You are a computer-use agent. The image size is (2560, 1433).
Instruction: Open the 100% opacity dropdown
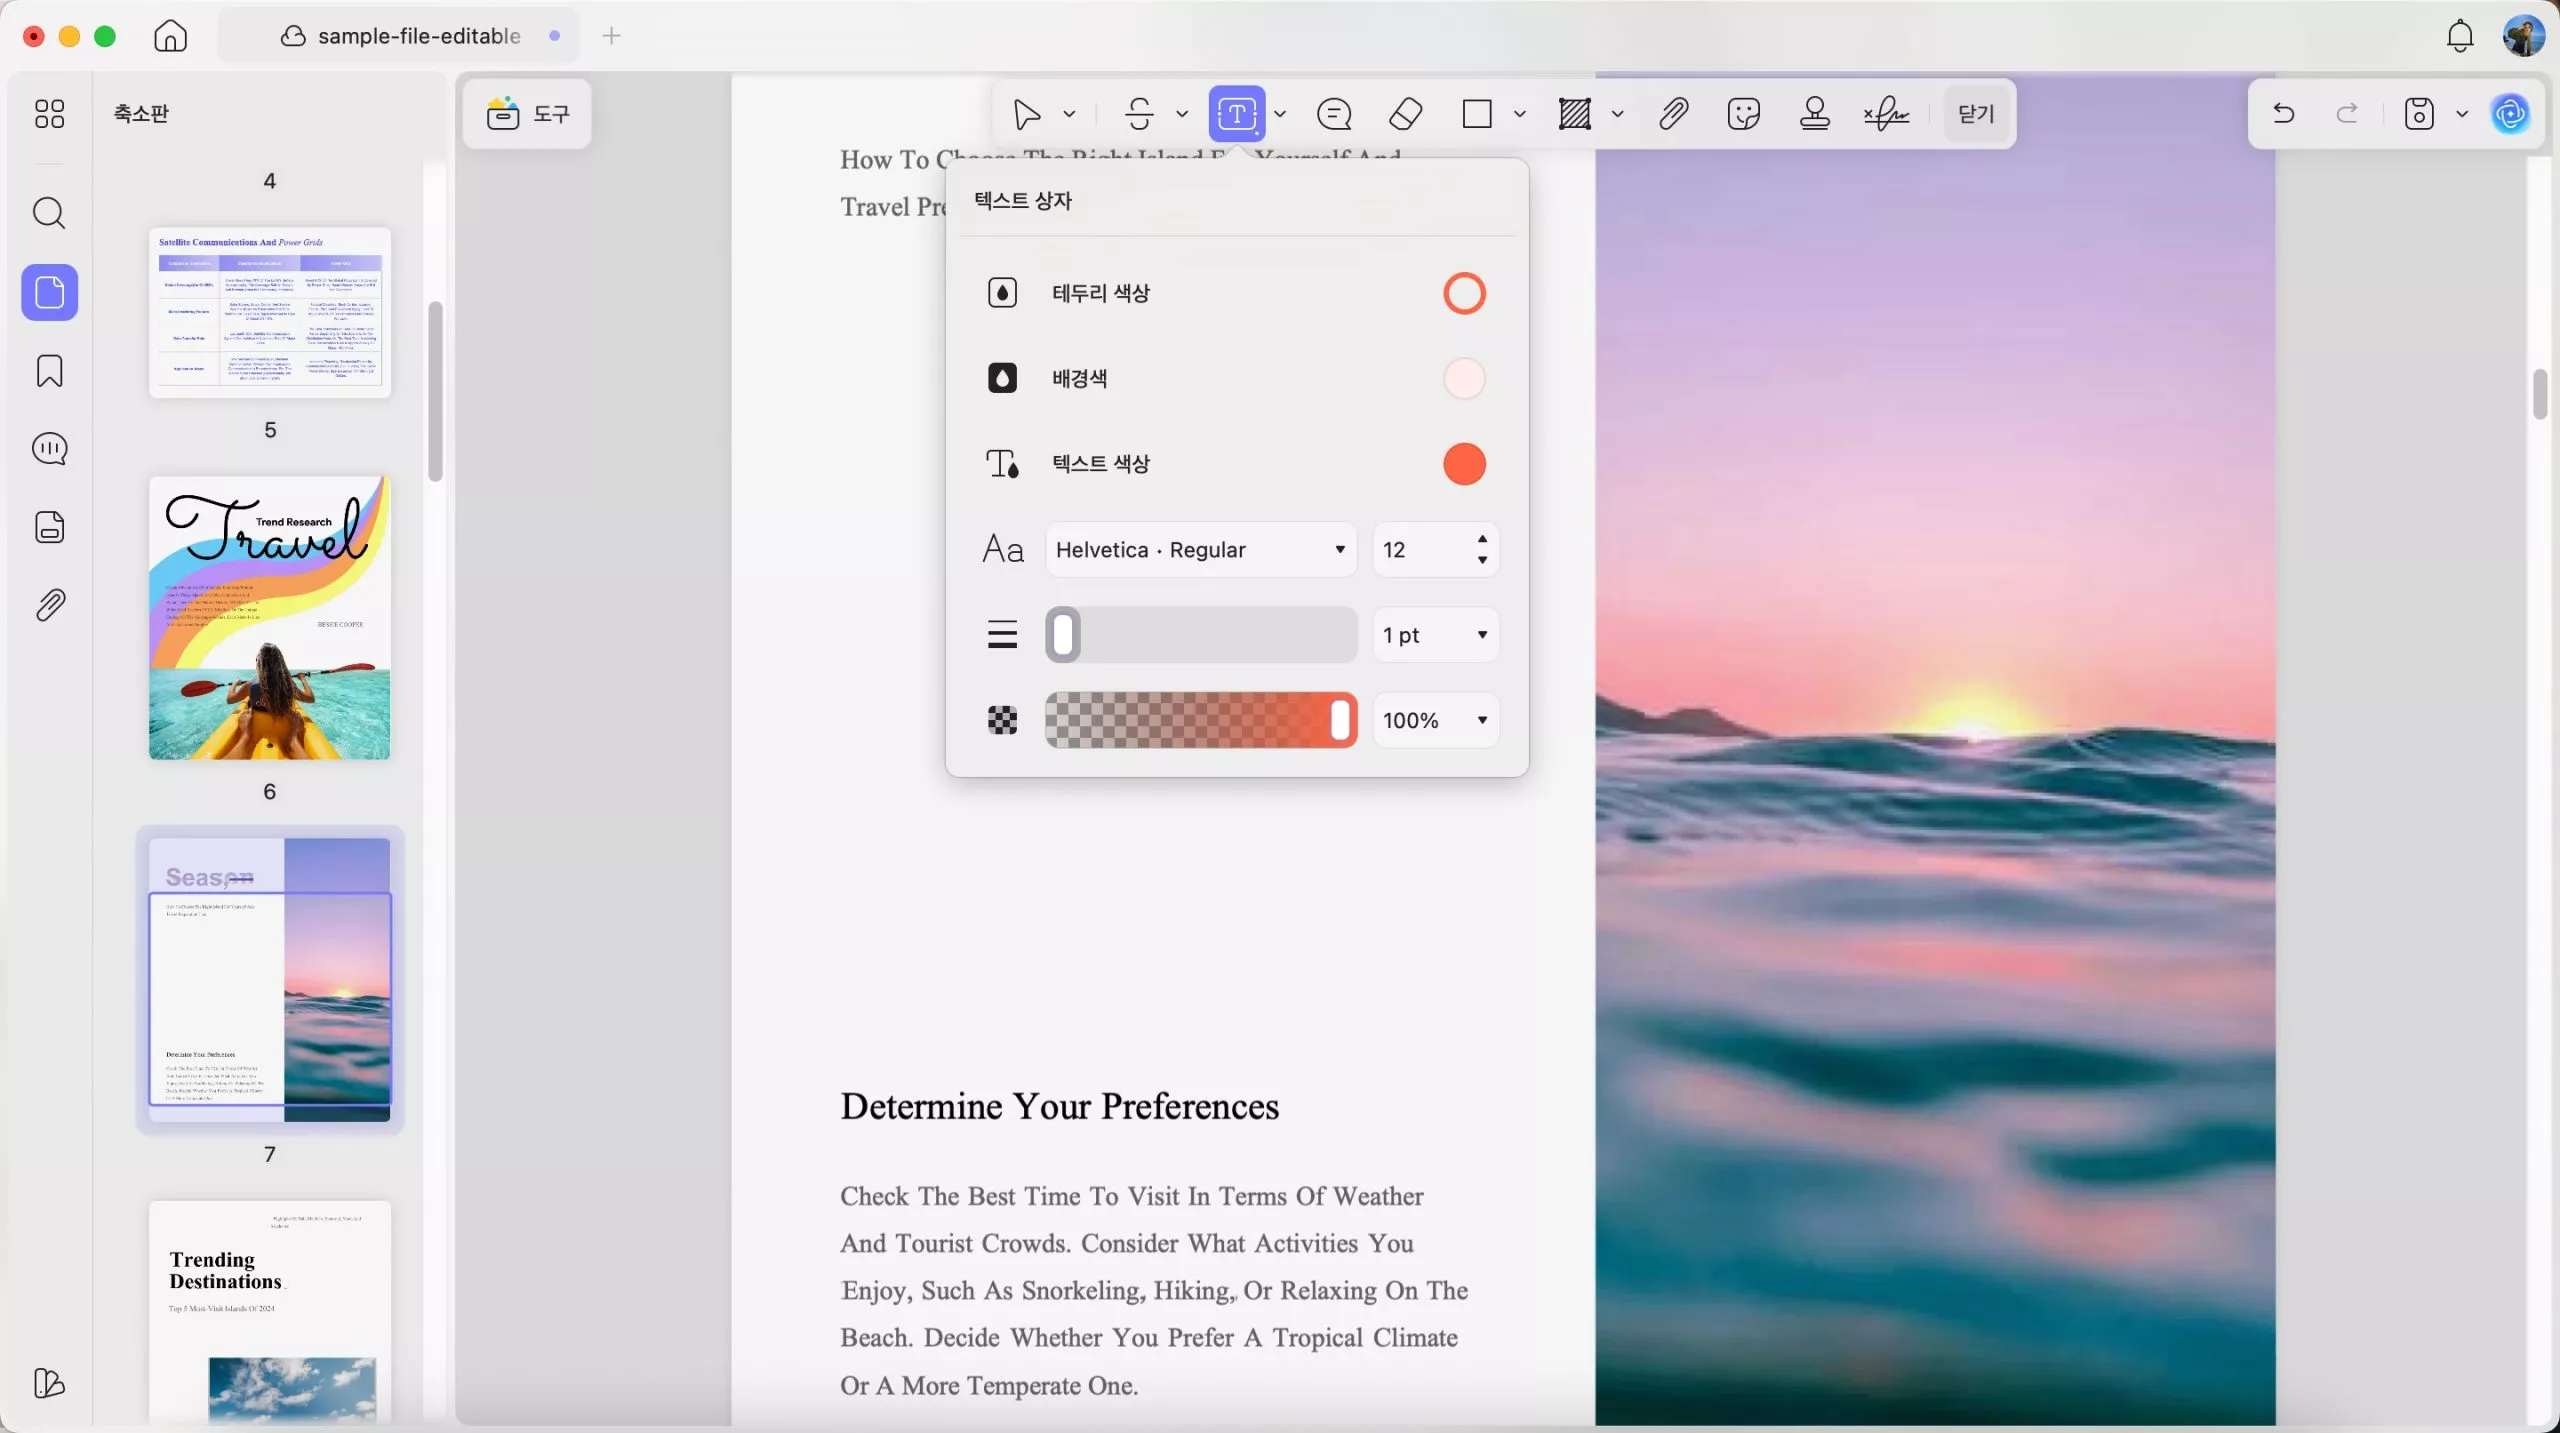(1435, 720)
